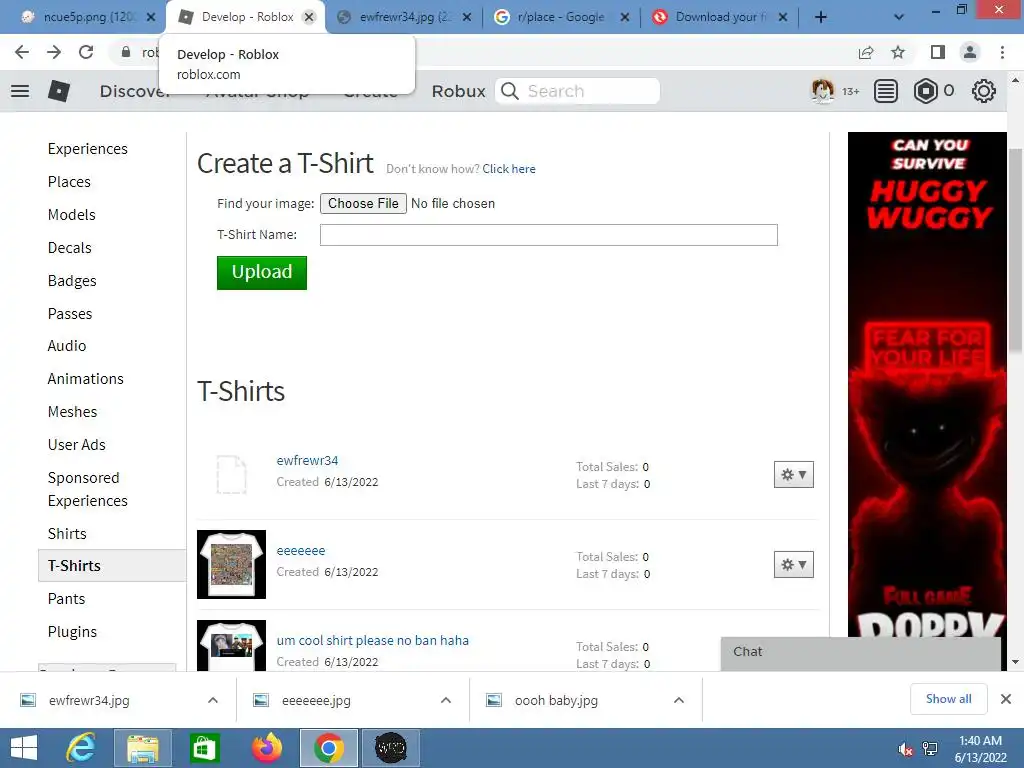Image resolution: width=1024 pixels, height=768 pixels.
Task: Launch Firefox from taskbar
Action: [x=266, y=748]
